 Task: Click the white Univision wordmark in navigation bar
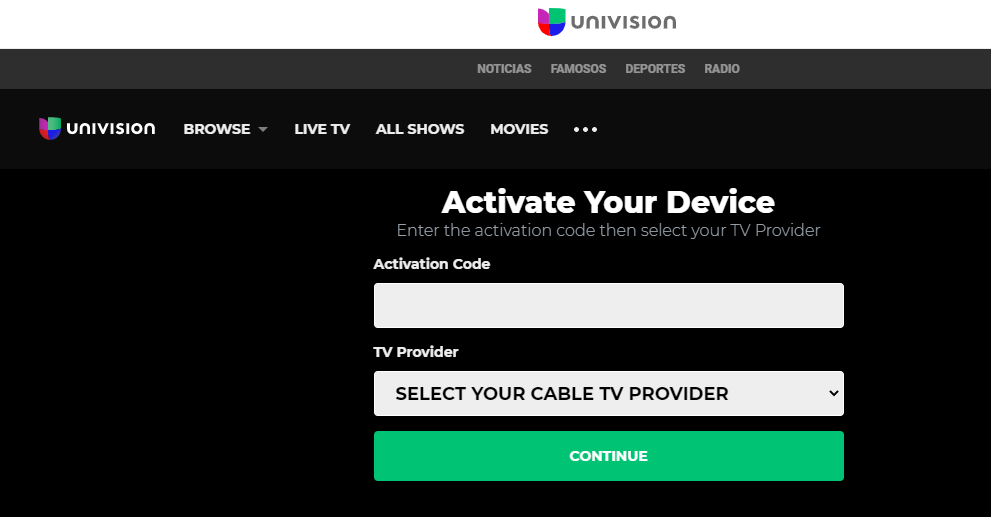[111, 128]
